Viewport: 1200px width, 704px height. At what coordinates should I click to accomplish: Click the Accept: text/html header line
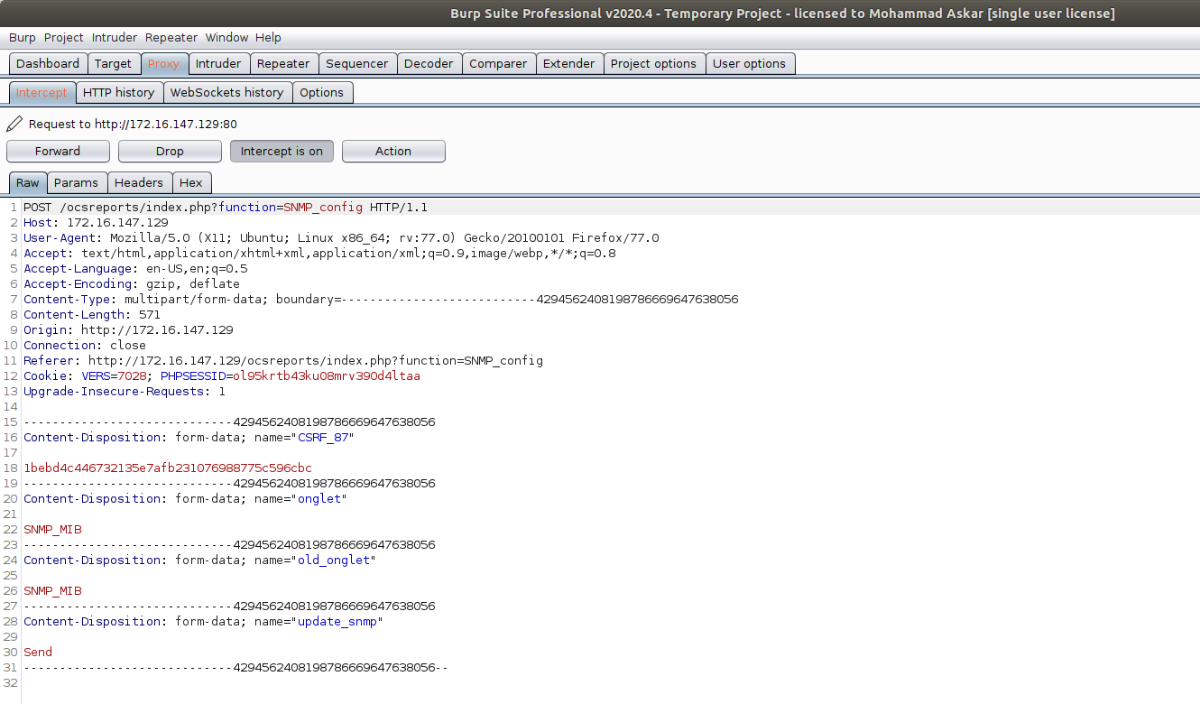point(320,253)
